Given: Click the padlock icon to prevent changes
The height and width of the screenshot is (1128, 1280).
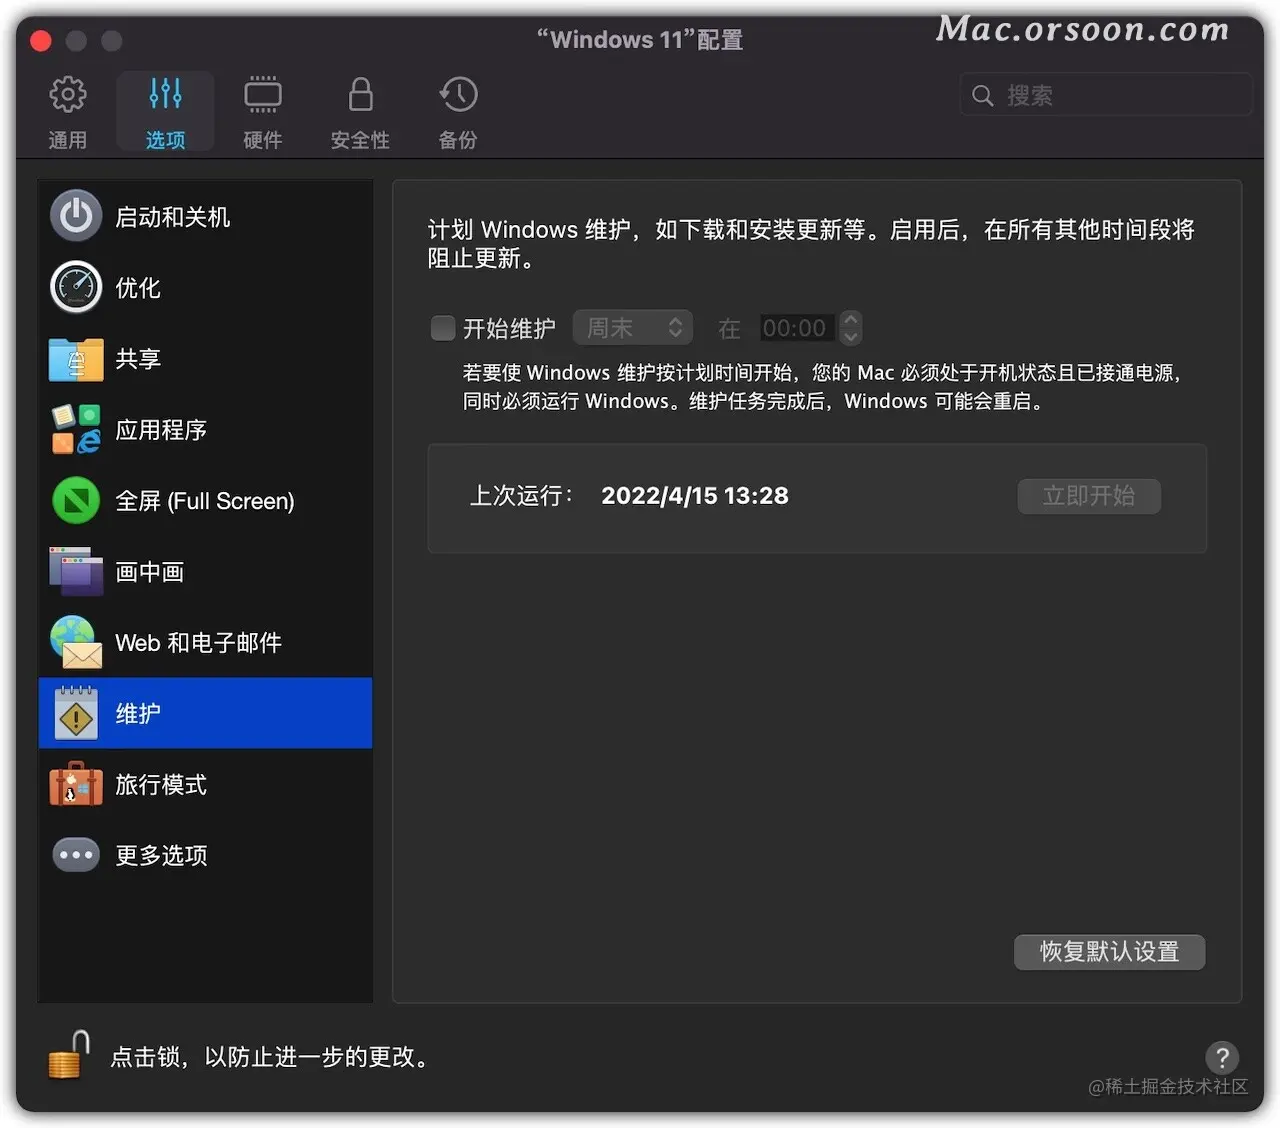Looking at the screenshot, I should pyautogui.click(x=68, y=1056).
